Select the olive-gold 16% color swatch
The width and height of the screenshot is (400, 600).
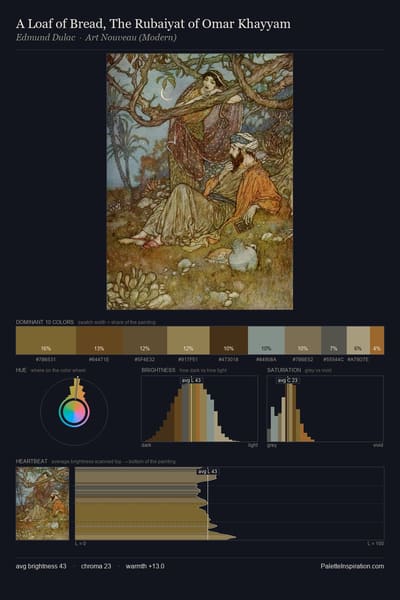tap(46, 340)
